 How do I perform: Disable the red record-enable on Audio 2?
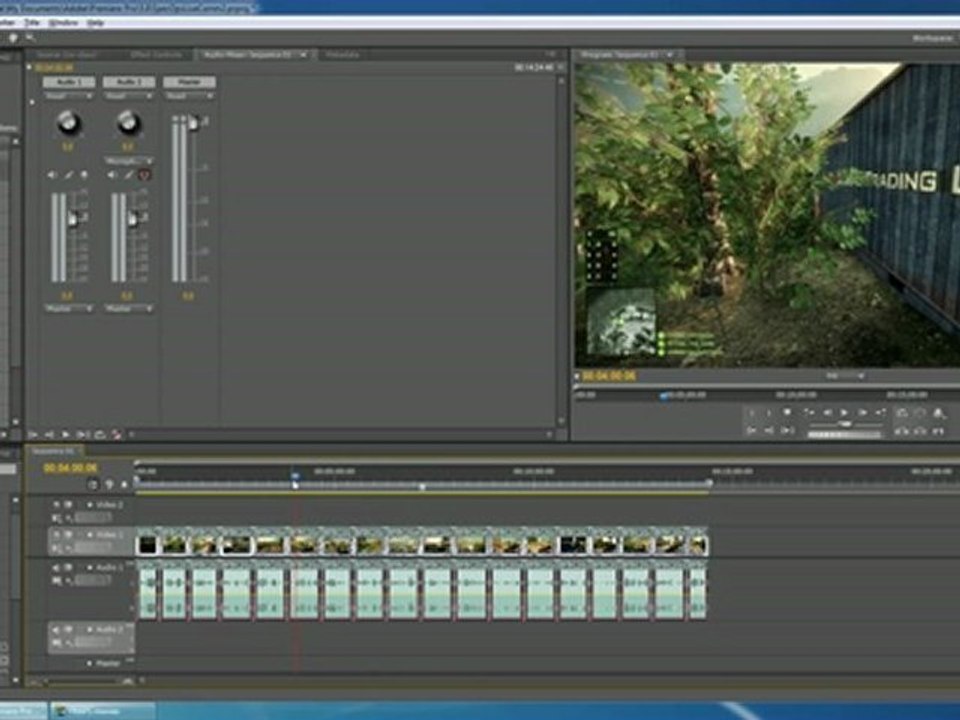[144, 175]
